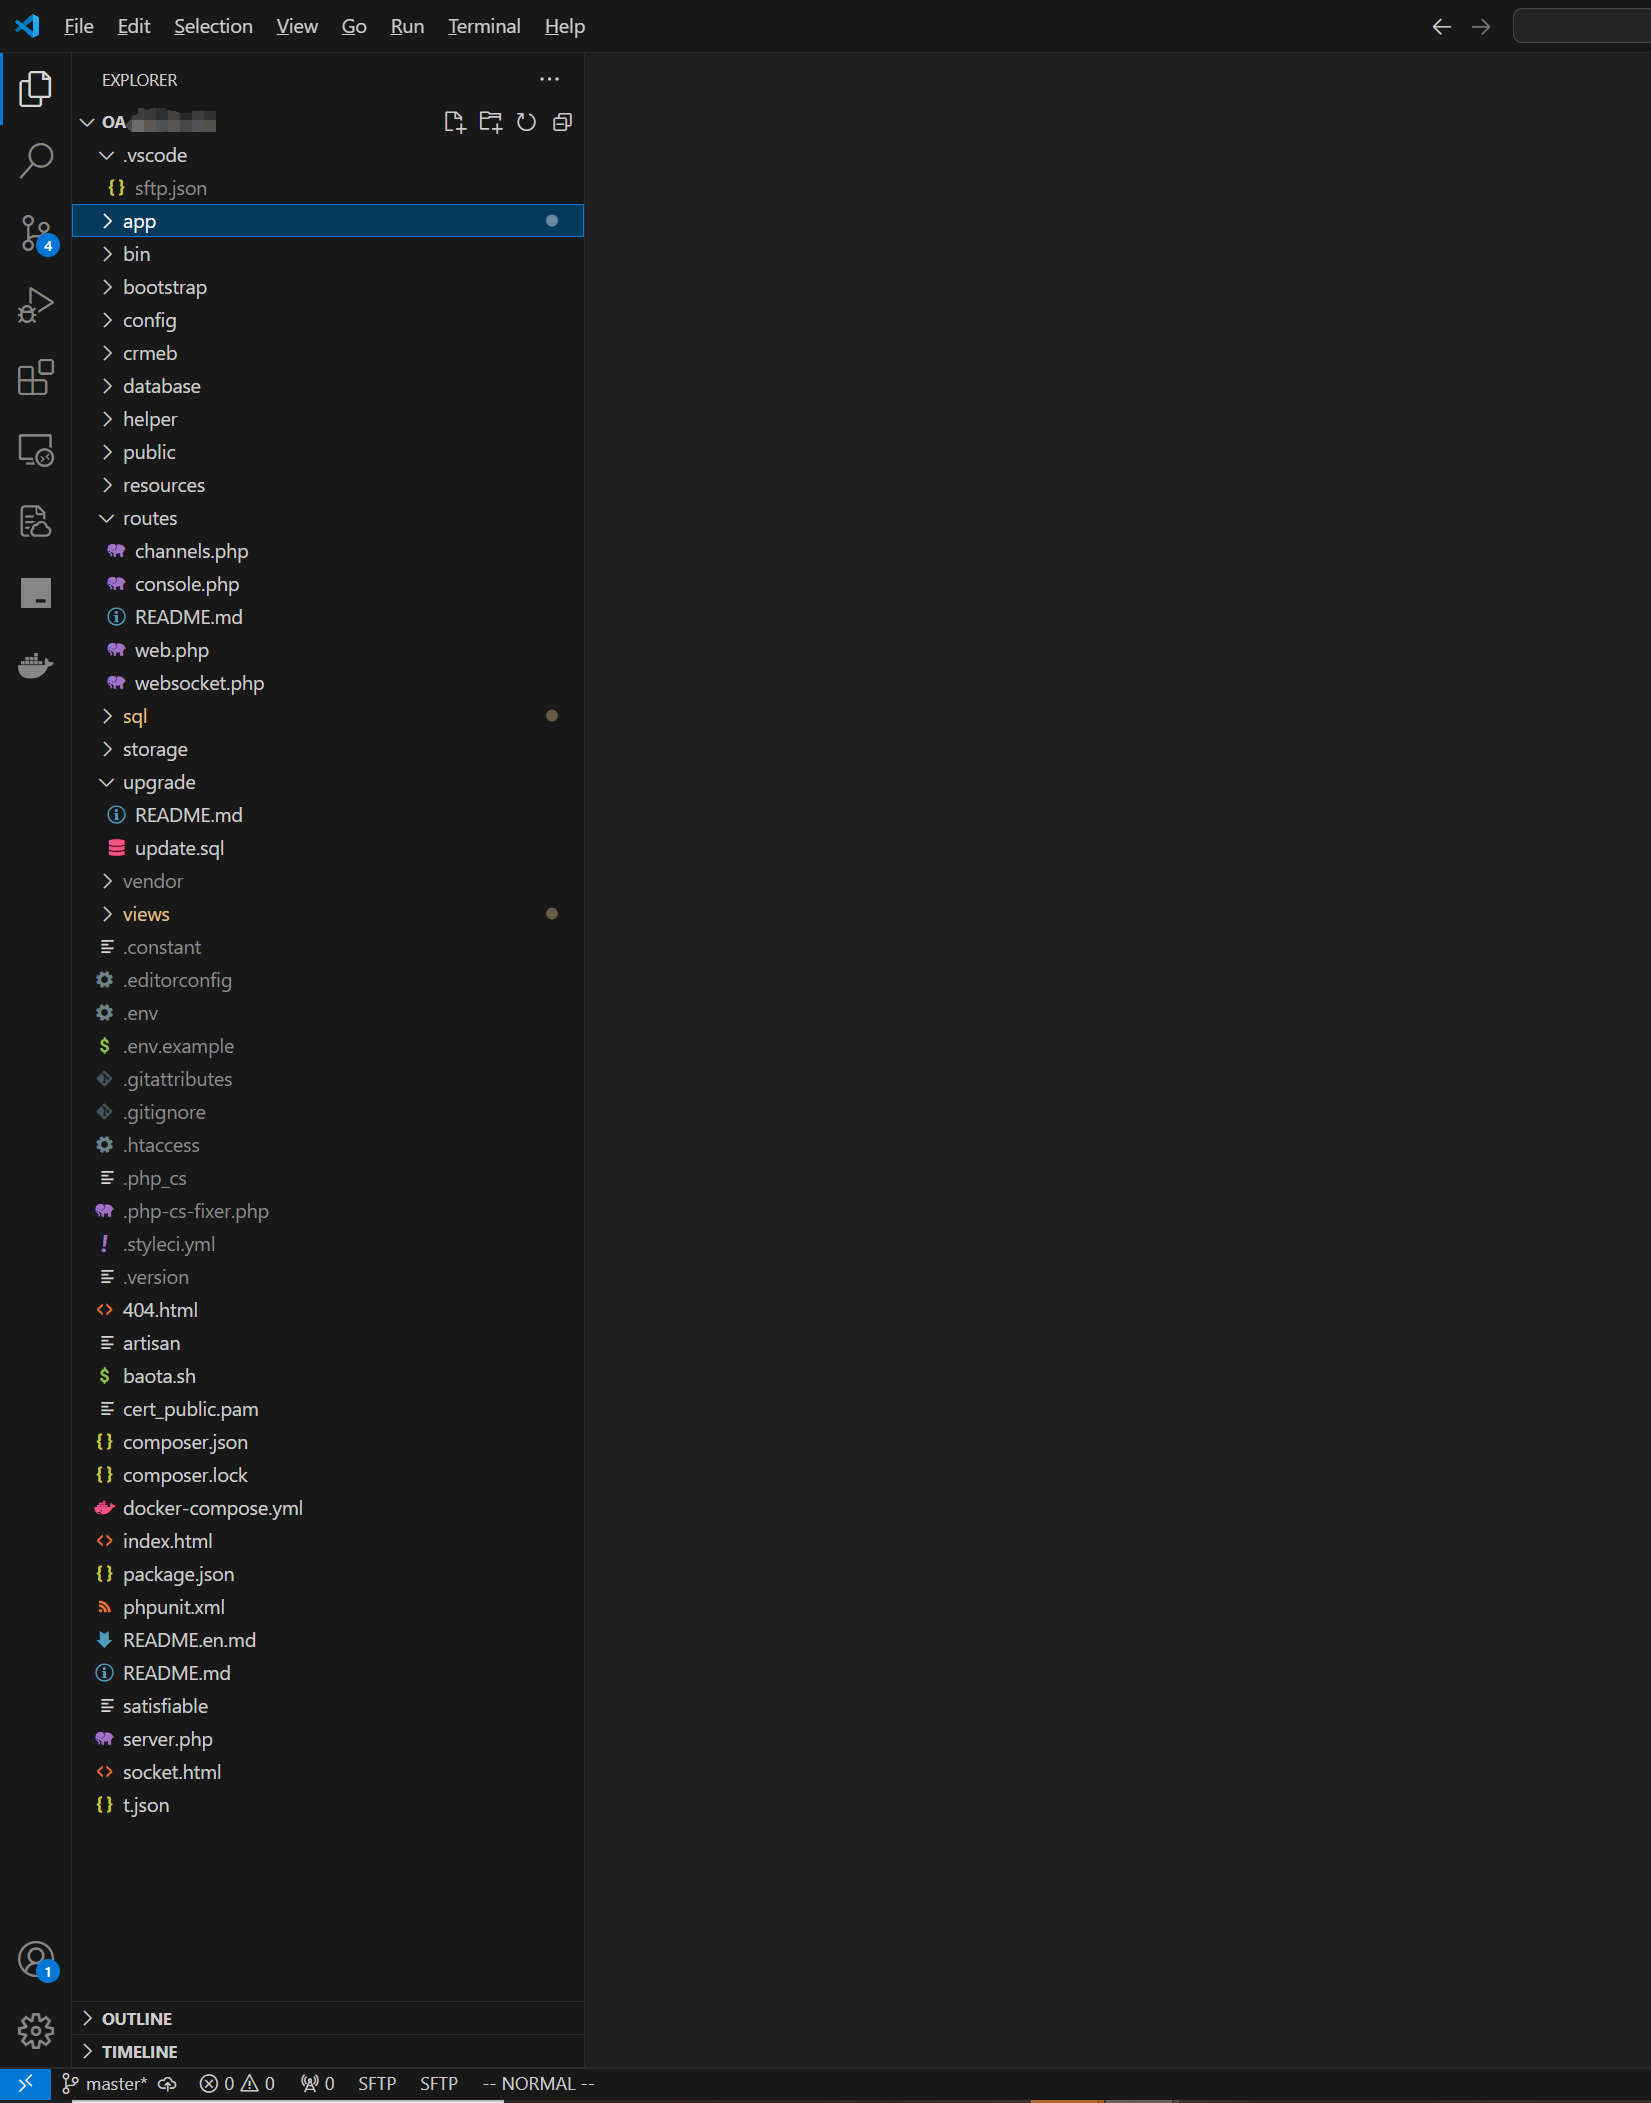The image size is (1651, 2103).
Task: Expand the config folder
Action: pos(328,320)
